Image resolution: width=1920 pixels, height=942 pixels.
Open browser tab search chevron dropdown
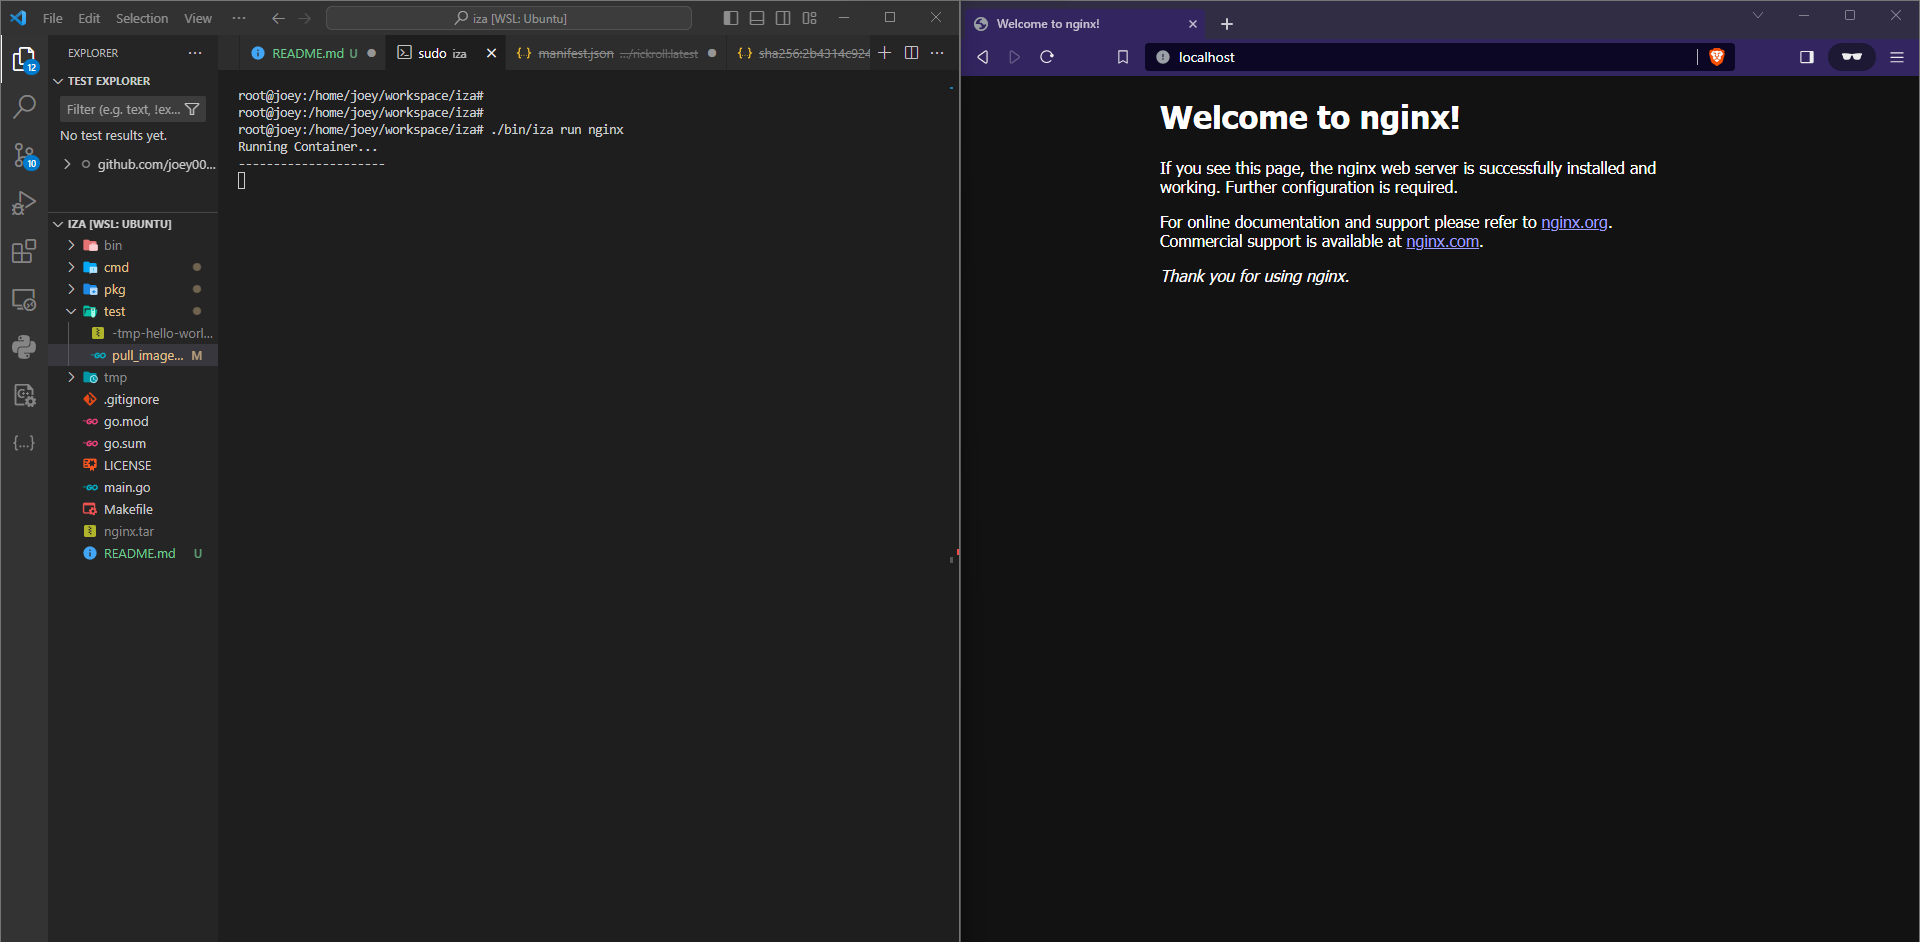[x=1758, y=15]
